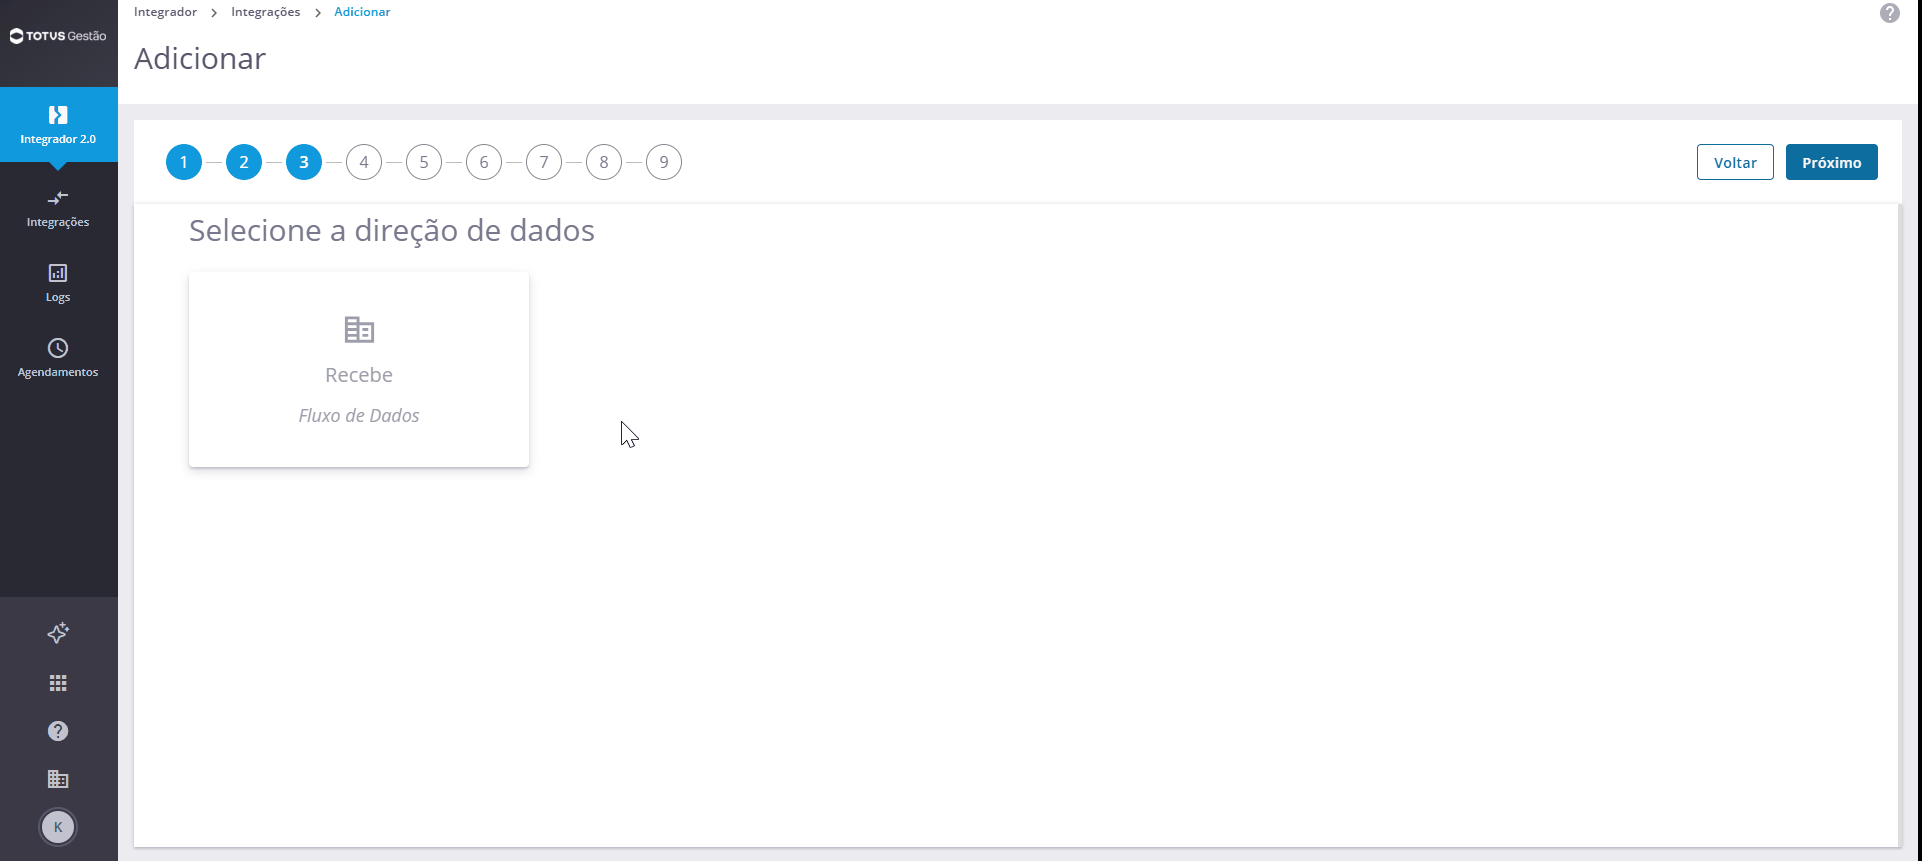The image size is (1922, 861).
Task: Select the Recebe Fluxo de Dados card
Action: pyautogui.click(x=359, y=369)
